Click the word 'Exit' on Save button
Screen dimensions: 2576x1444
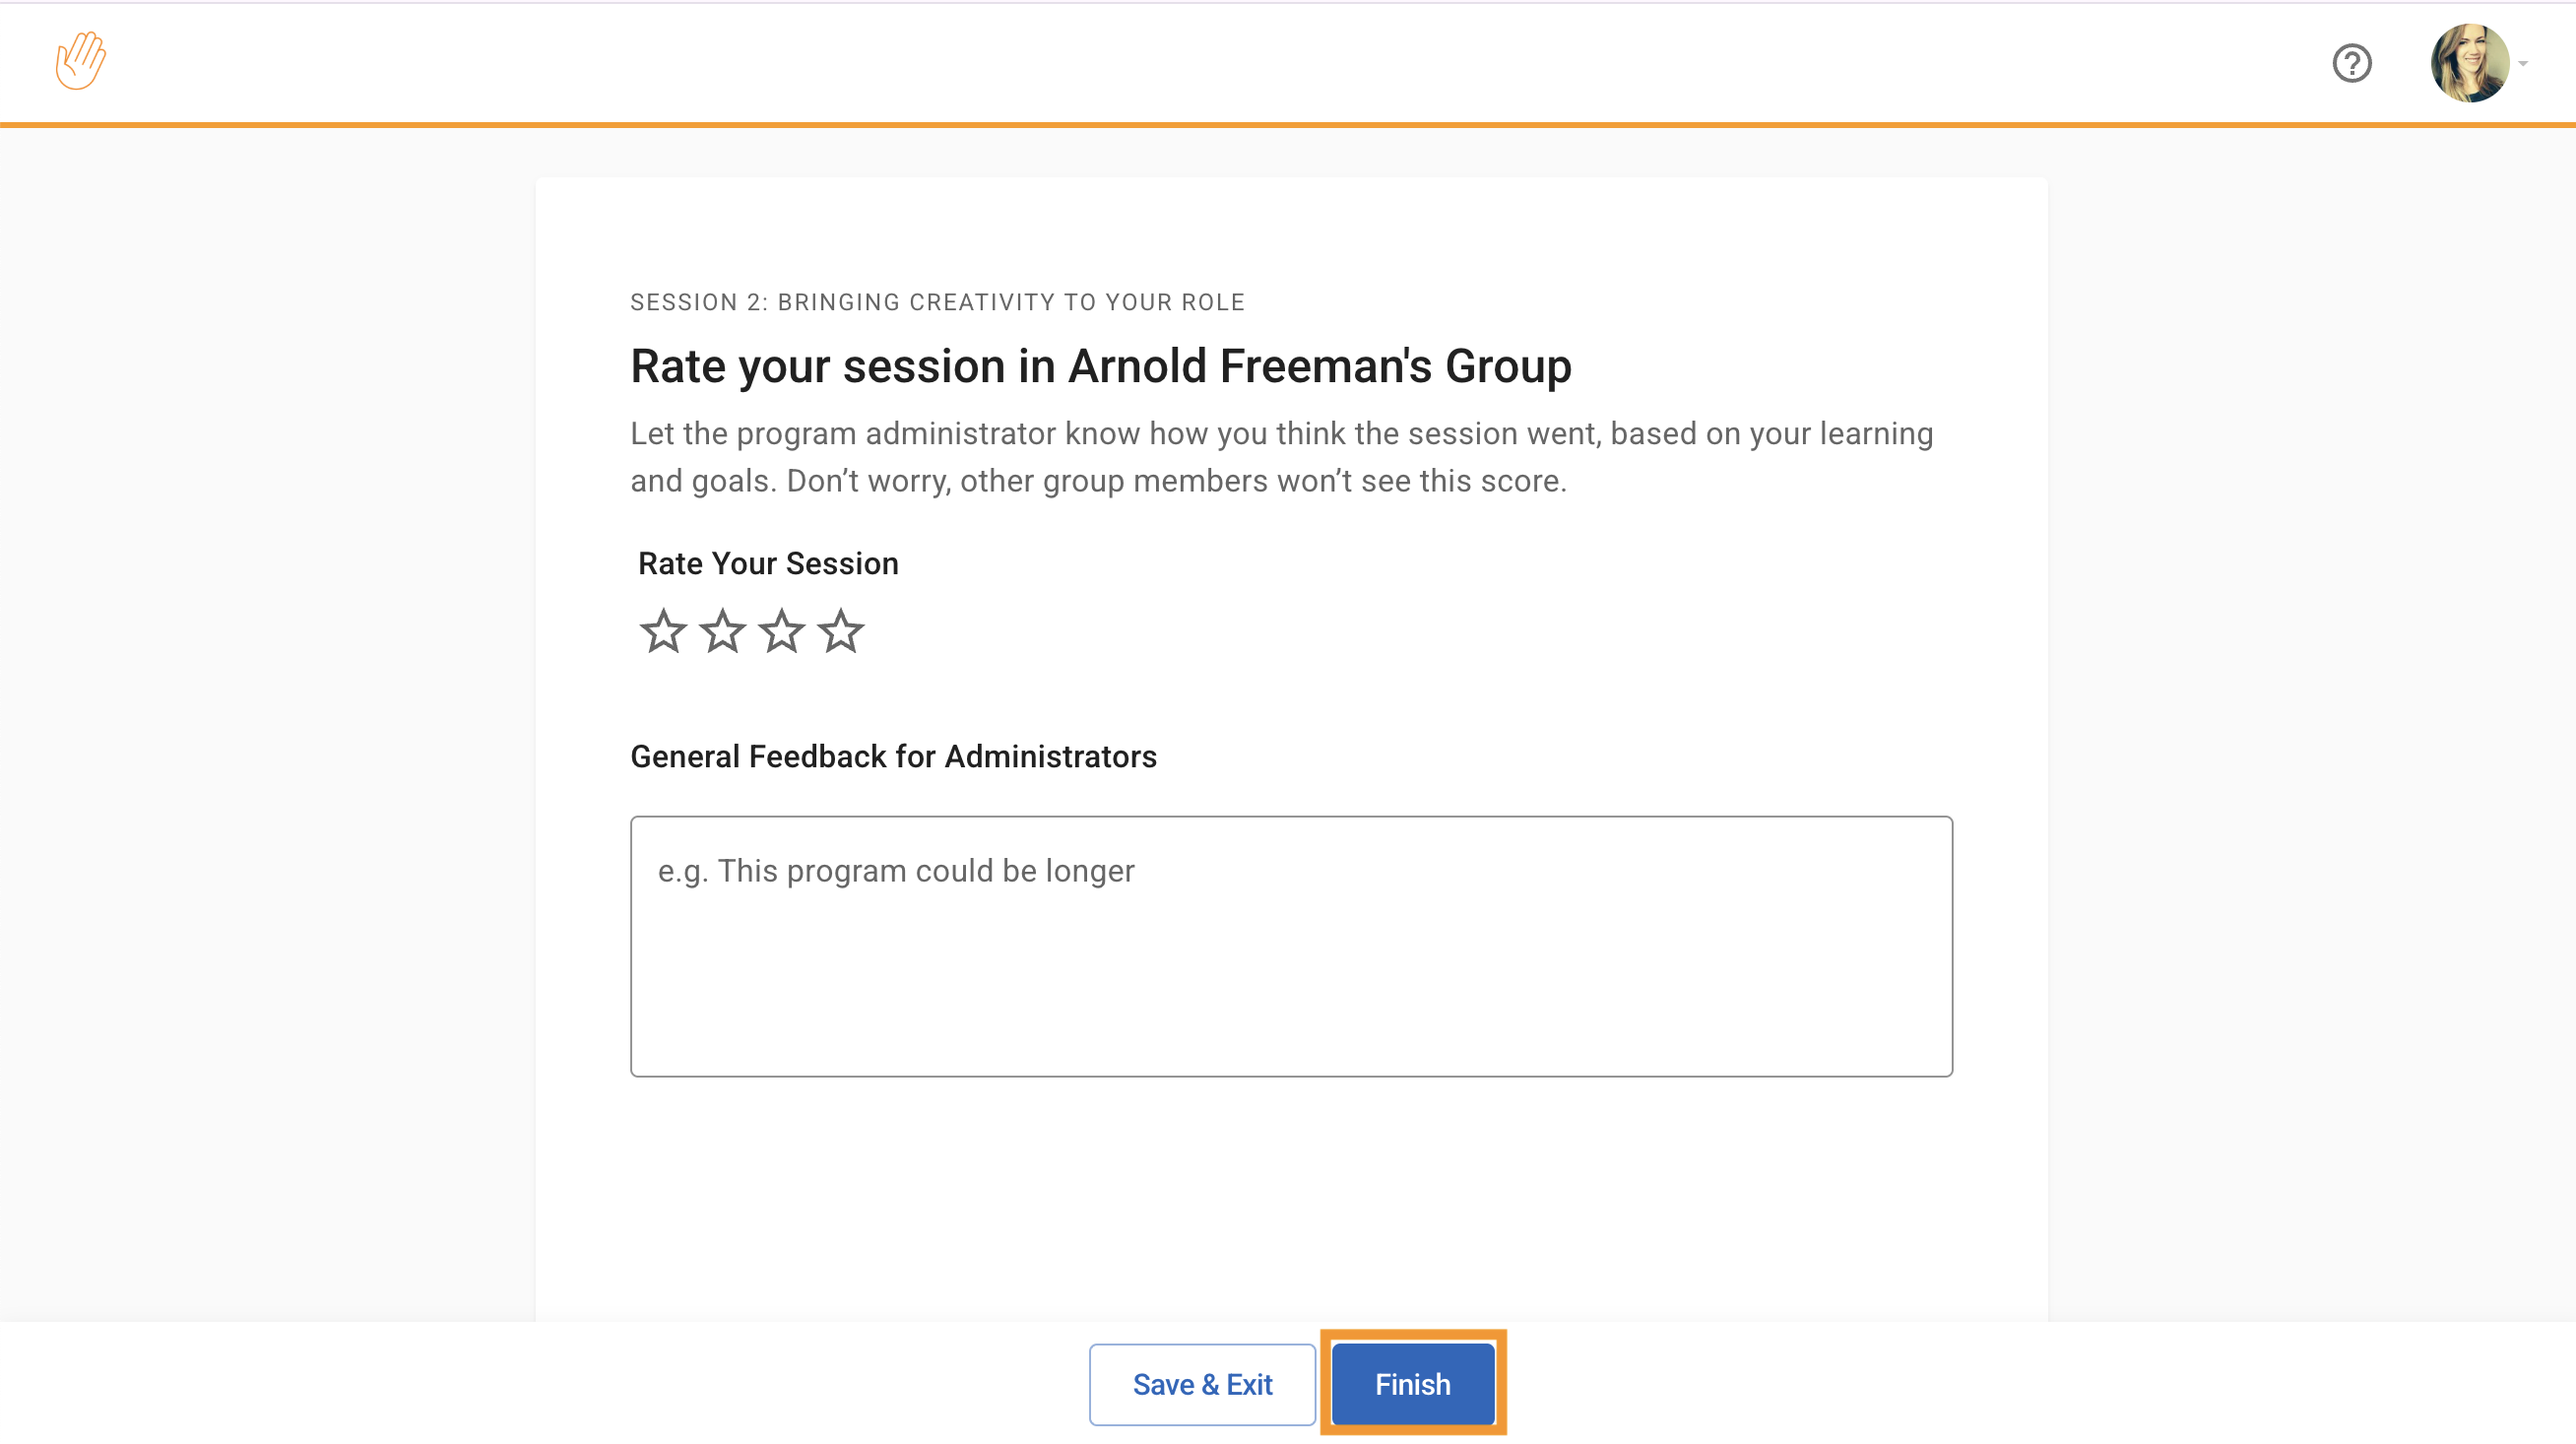pyautogui.click(x=1250, y=1385)
